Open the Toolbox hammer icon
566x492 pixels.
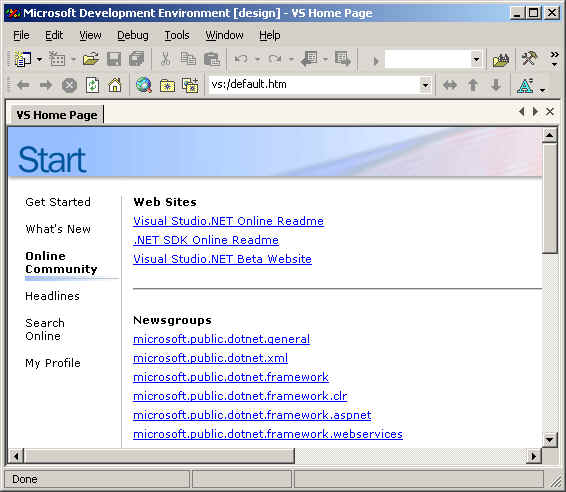(x=528, y=59)
